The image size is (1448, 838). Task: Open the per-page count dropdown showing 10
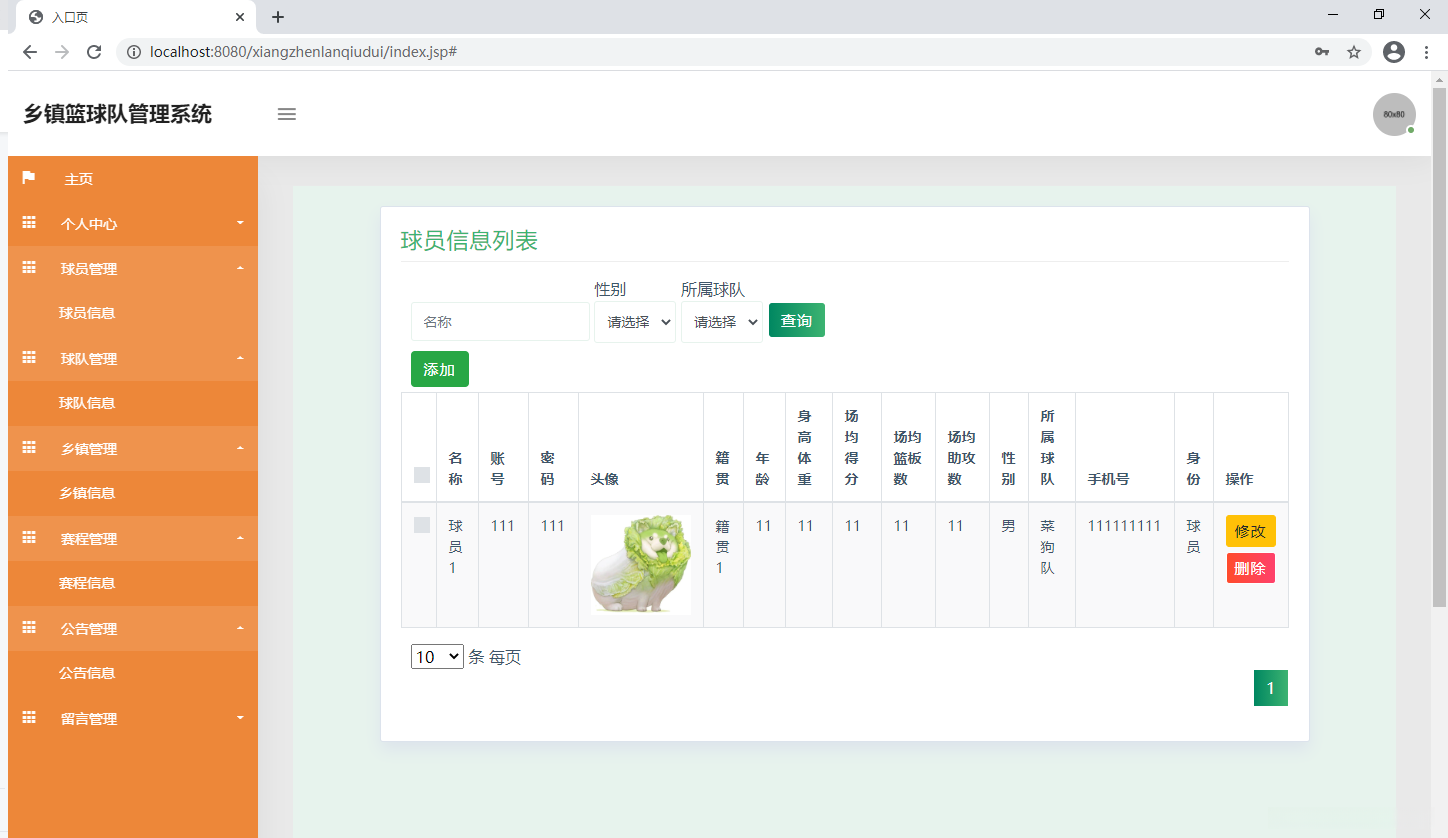[436, 656]
